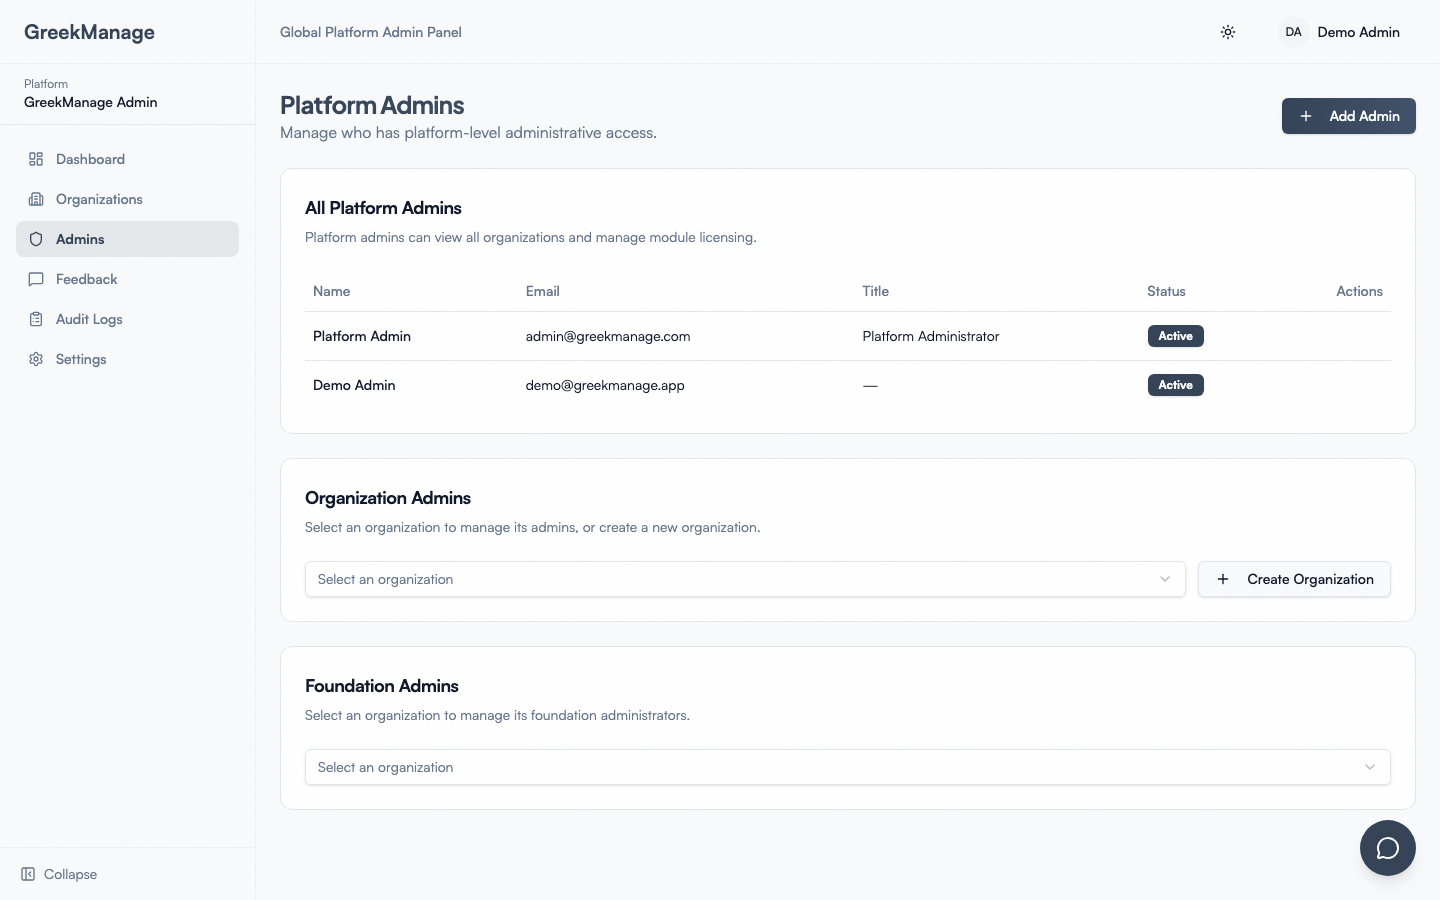The image size is (1440, 900).
Task: Expand the Foundation Admins organization selector
Action: pyautogui.click(x=846, y=767)
